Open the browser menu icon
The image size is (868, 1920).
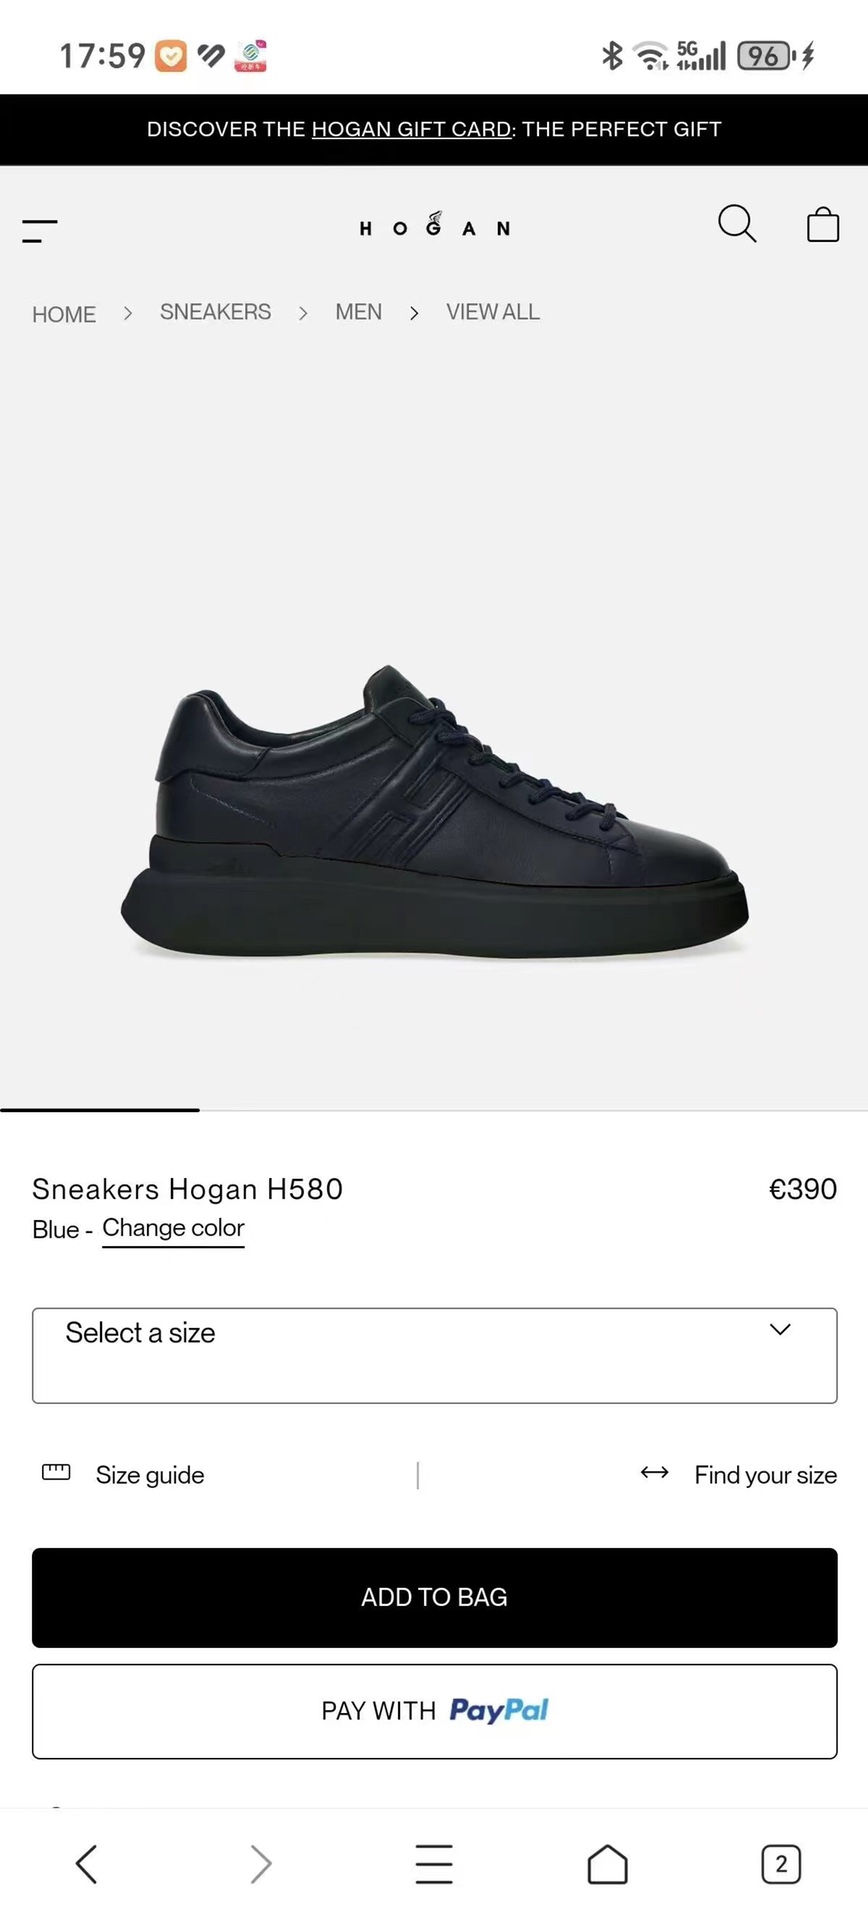[434, 1864]
